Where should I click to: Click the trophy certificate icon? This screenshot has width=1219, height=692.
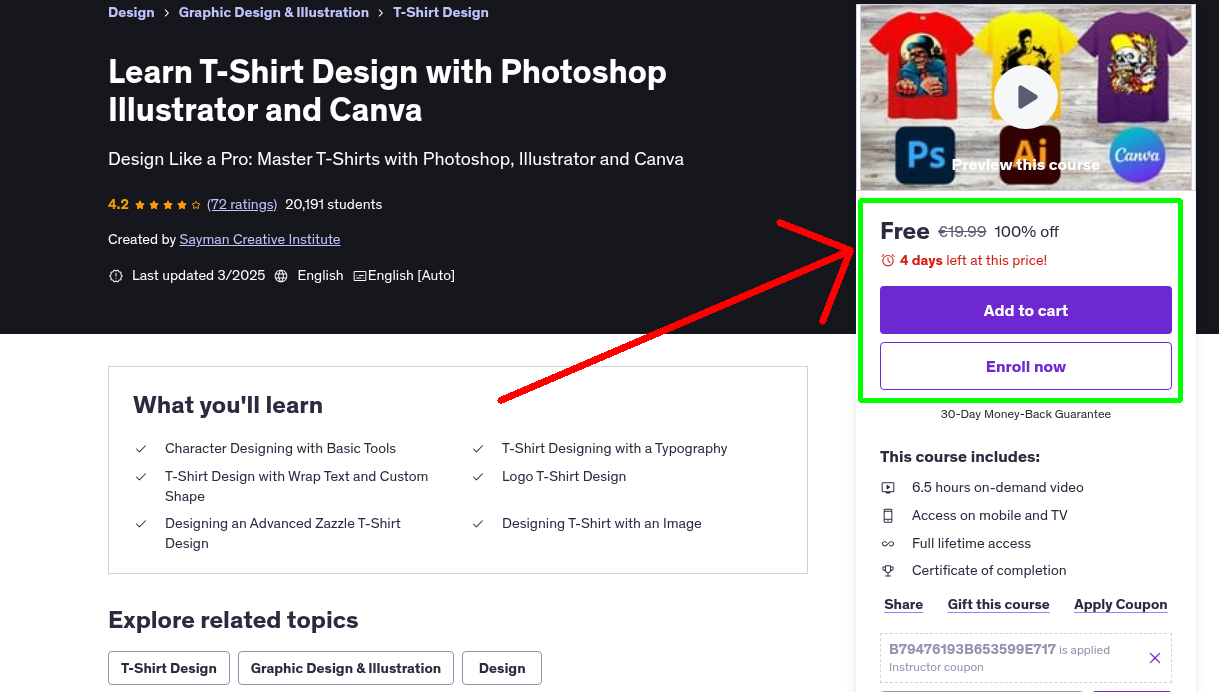[888, 571]
